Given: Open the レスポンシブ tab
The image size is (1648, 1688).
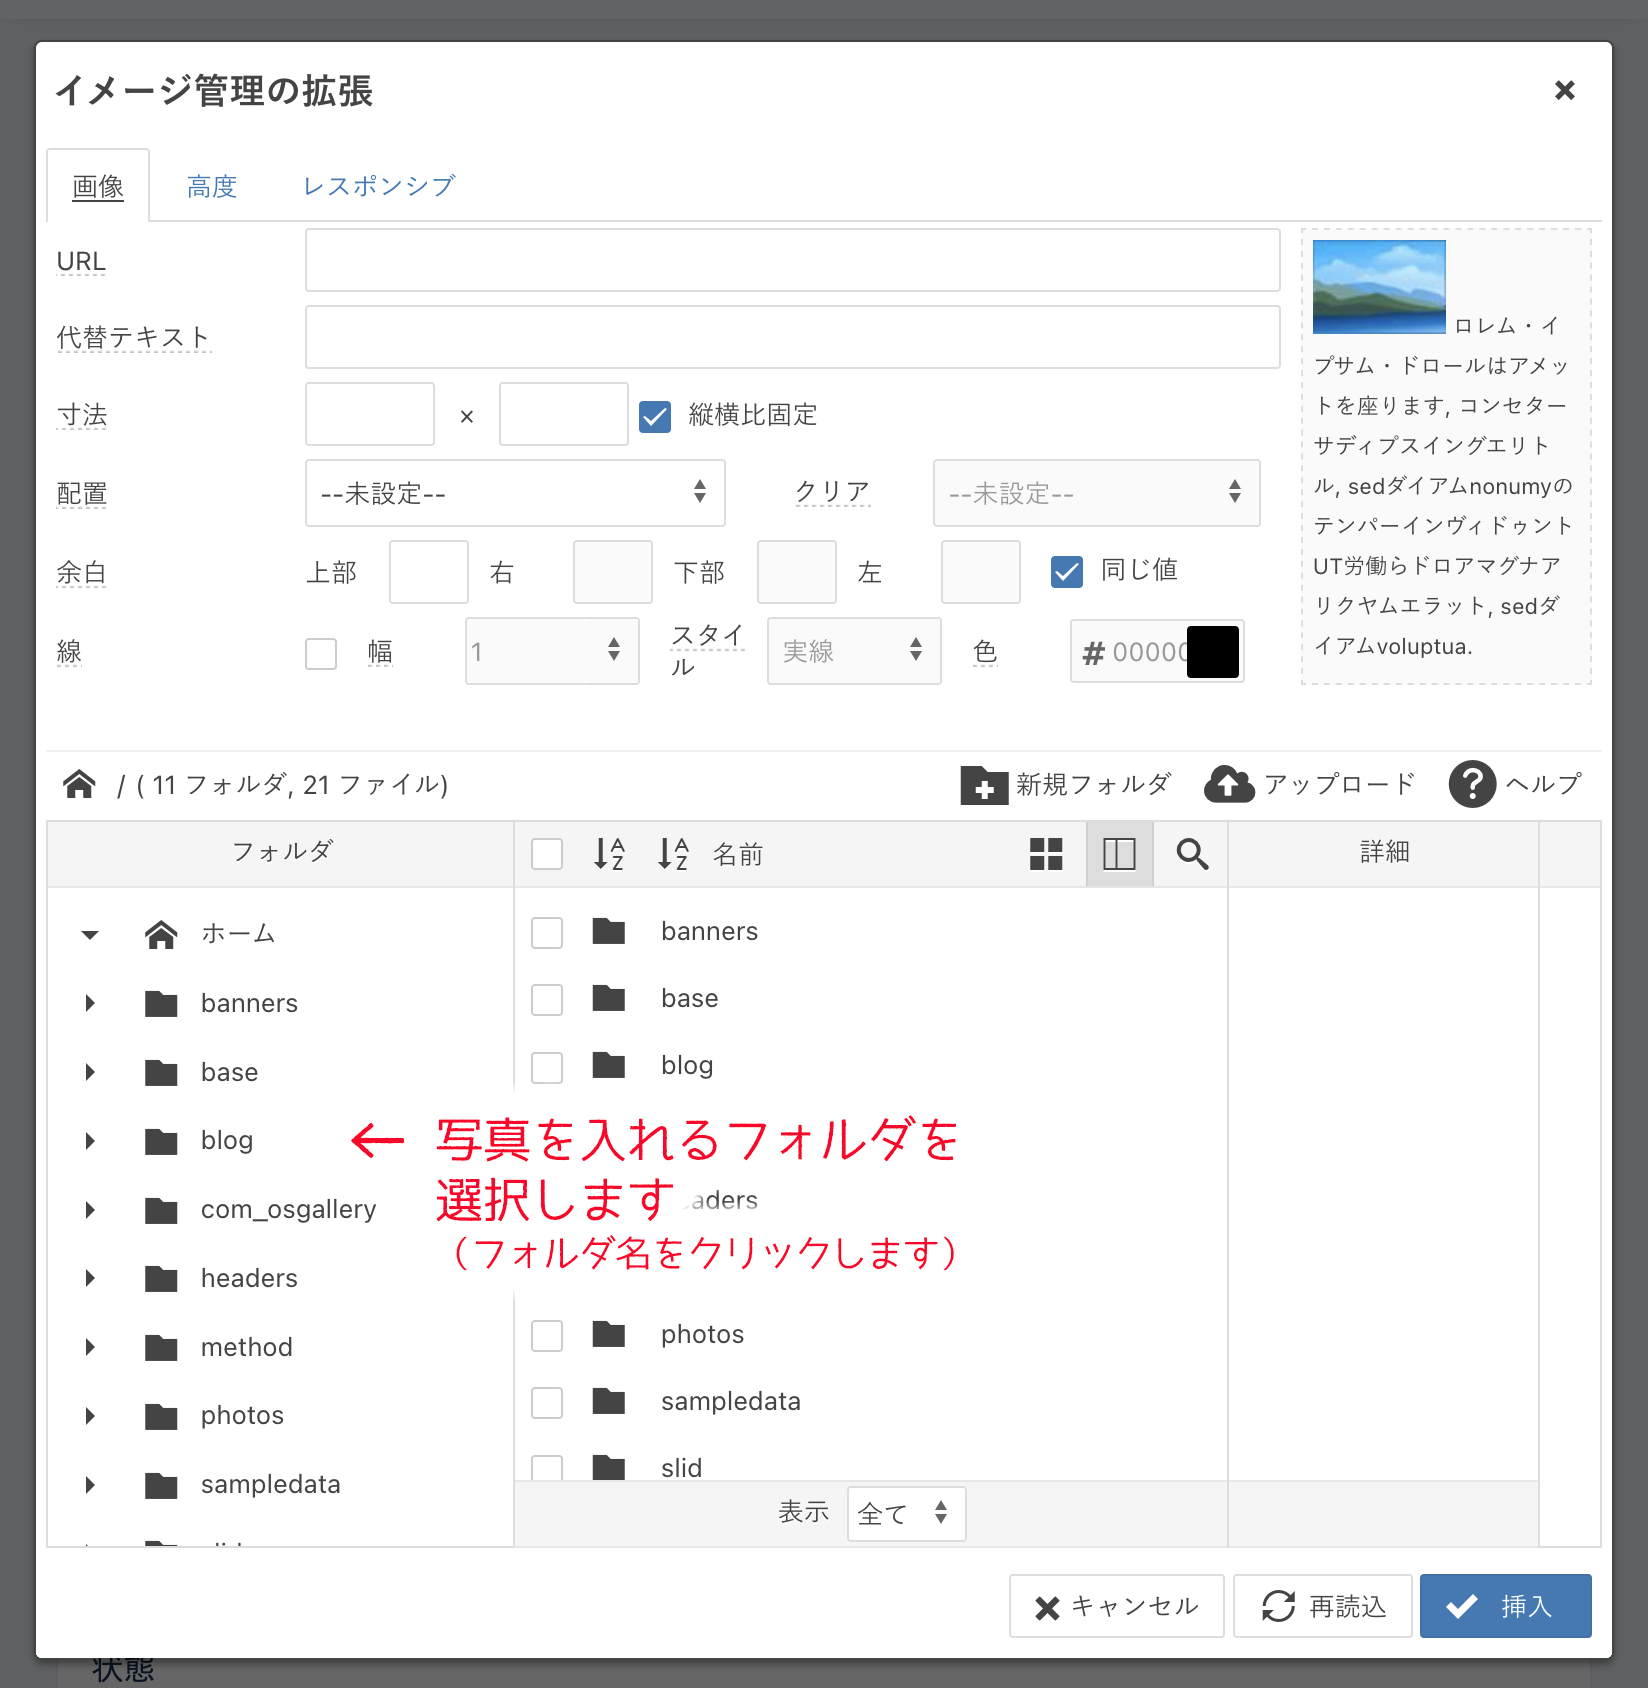Looking at the screenshot, I should point(379,187).
